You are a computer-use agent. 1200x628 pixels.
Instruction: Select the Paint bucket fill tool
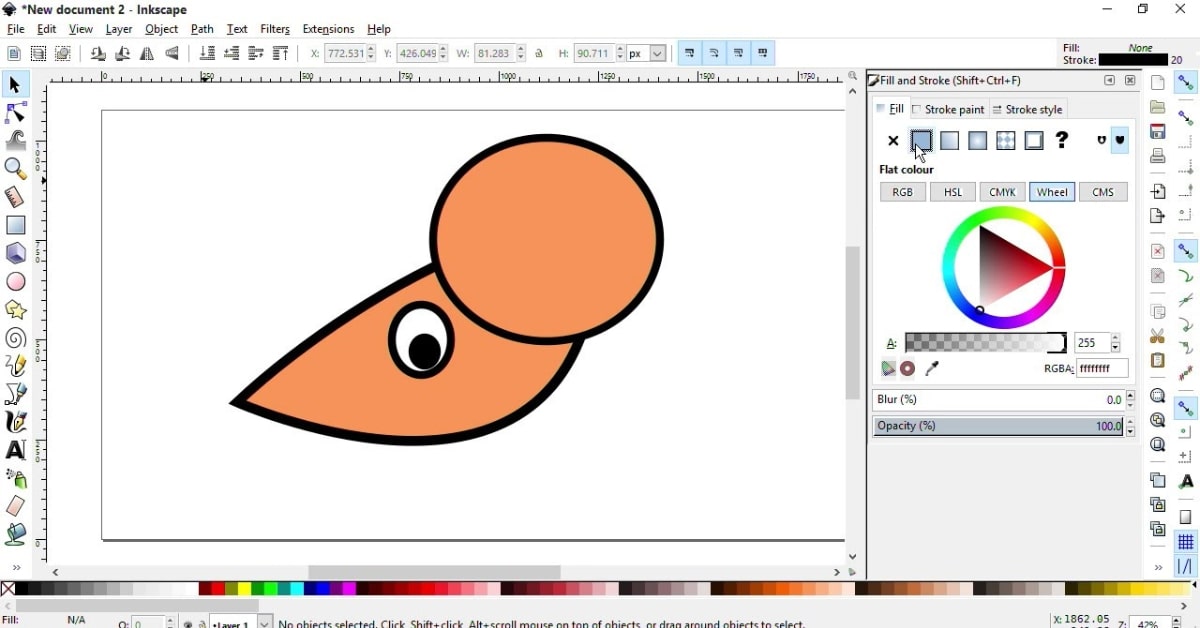coord(15,534)
